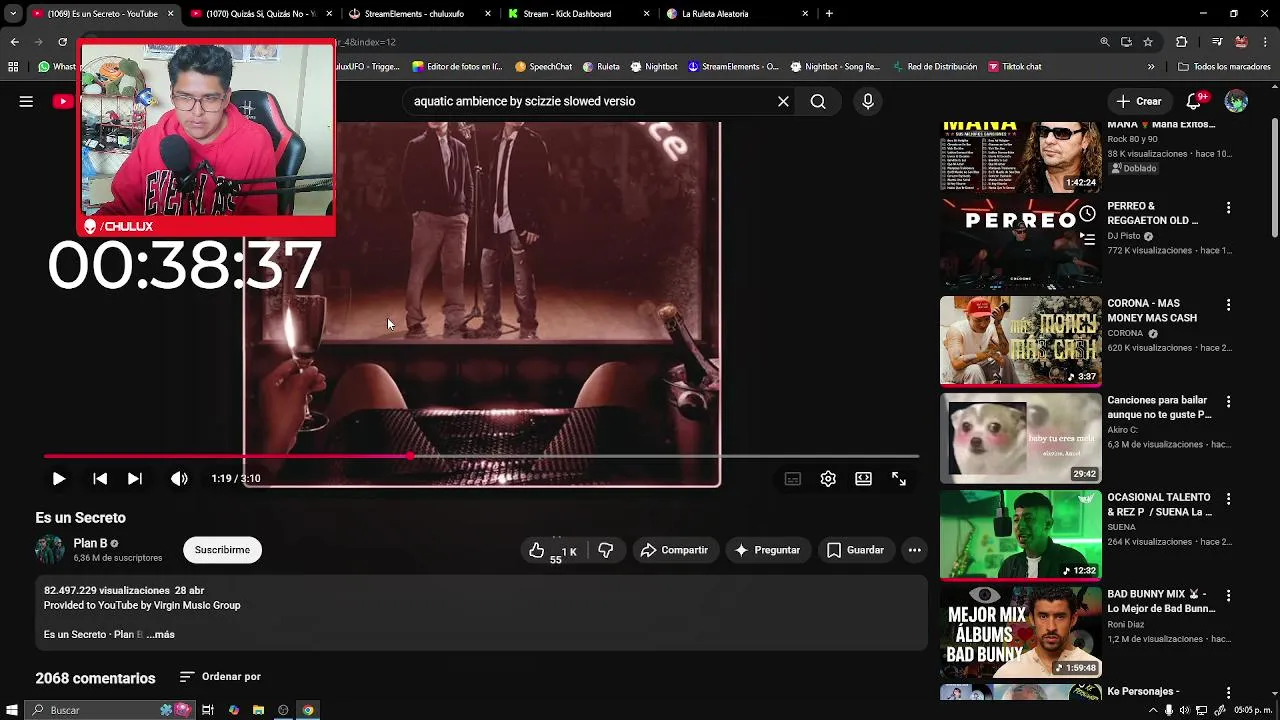Viewport: 1280px width, 720px height.
Task: Open the MANÁ mix thumbnail
Action: coord(1020,157)
